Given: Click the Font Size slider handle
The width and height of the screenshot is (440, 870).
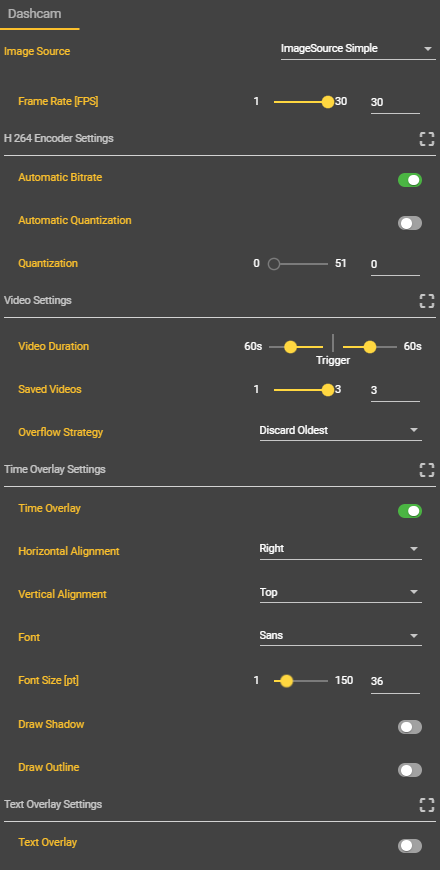Looking at the screenshot, I should point(286,681).
